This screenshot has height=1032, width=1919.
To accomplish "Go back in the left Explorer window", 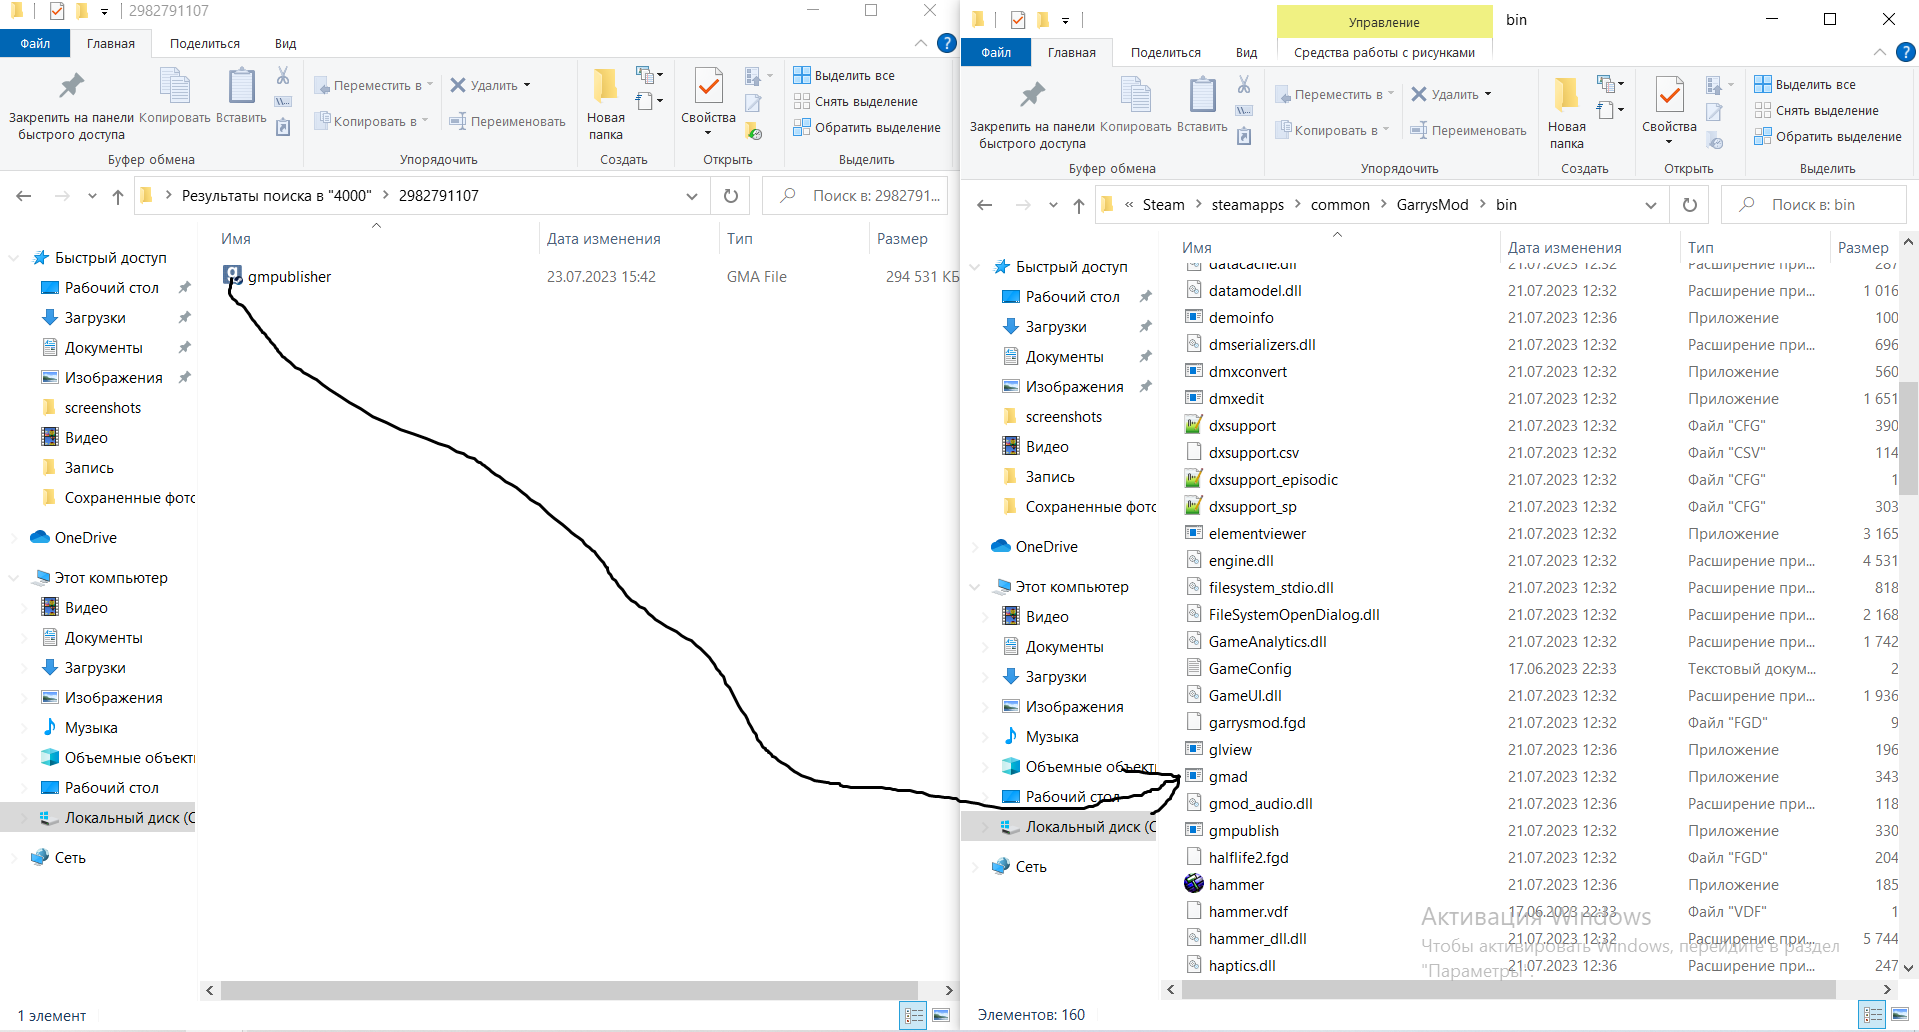I will click(24, 196).
